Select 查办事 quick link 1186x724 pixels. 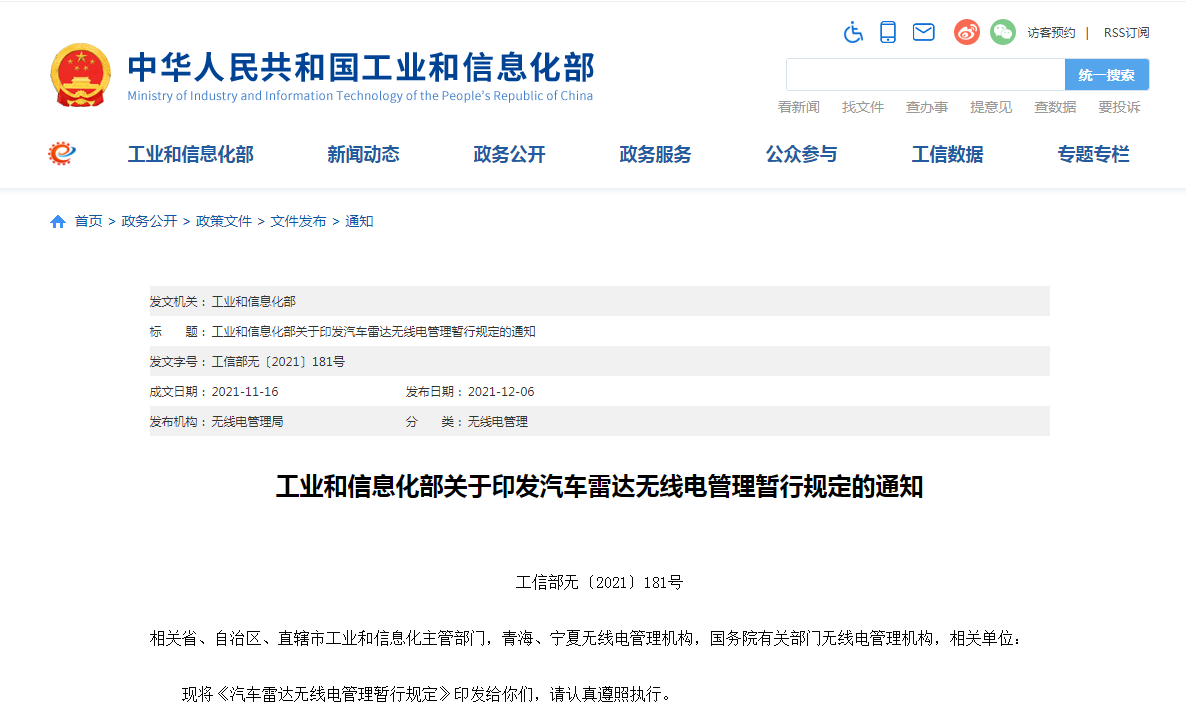coord(927,107)
